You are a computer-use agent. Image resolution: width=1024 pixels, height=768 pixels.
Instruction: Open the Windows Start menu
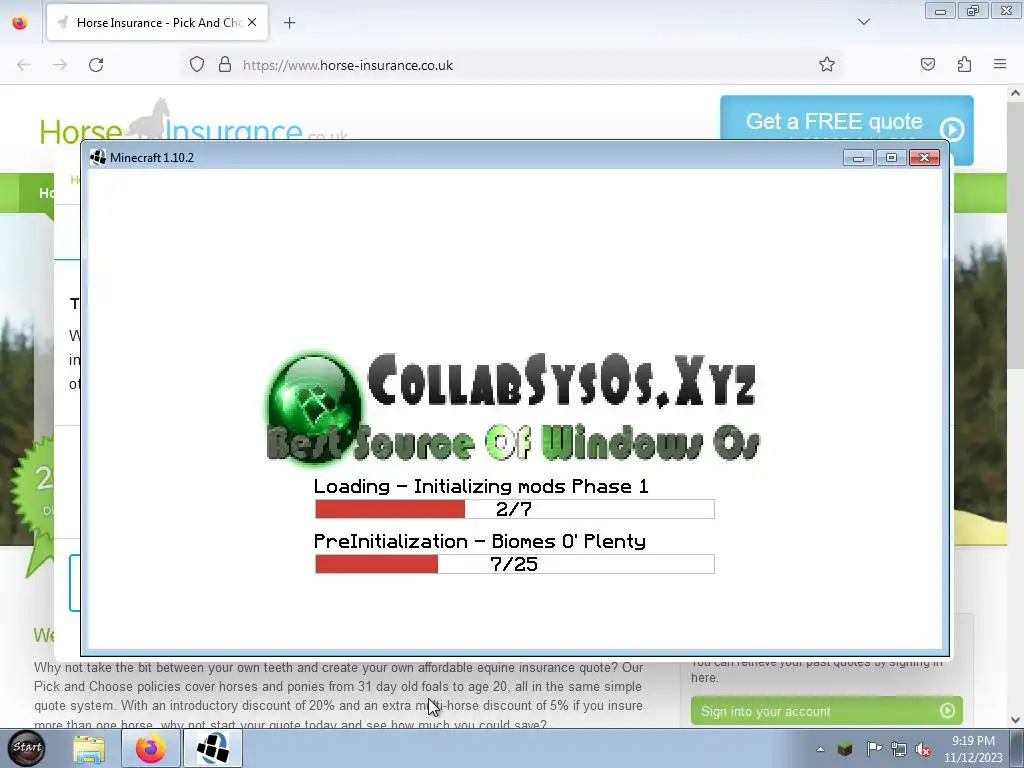[27, 748]
